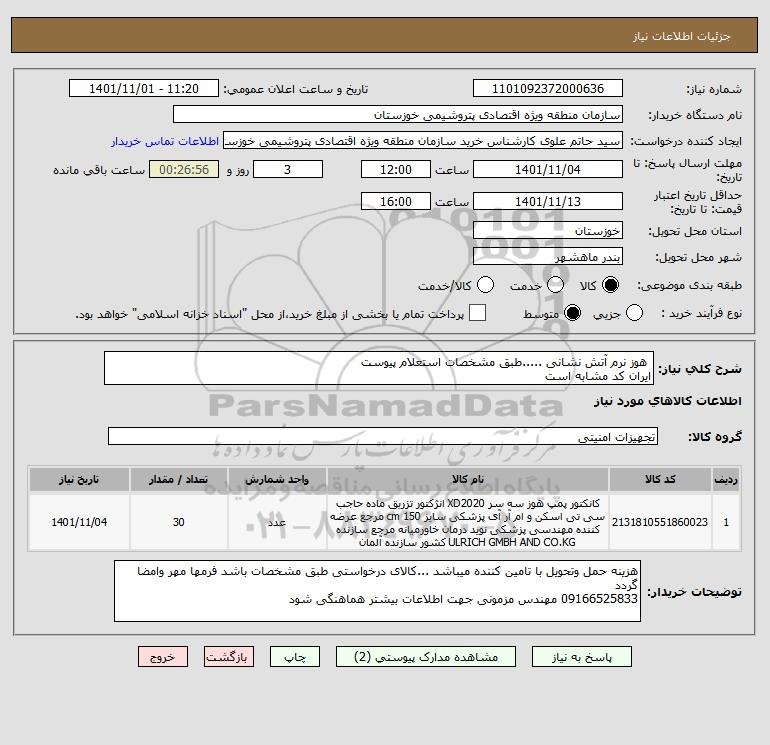This screenshot has width=770, height=745.
Task: Click price validity date 1401/11/13 field
Action: [x=548, y=201]
